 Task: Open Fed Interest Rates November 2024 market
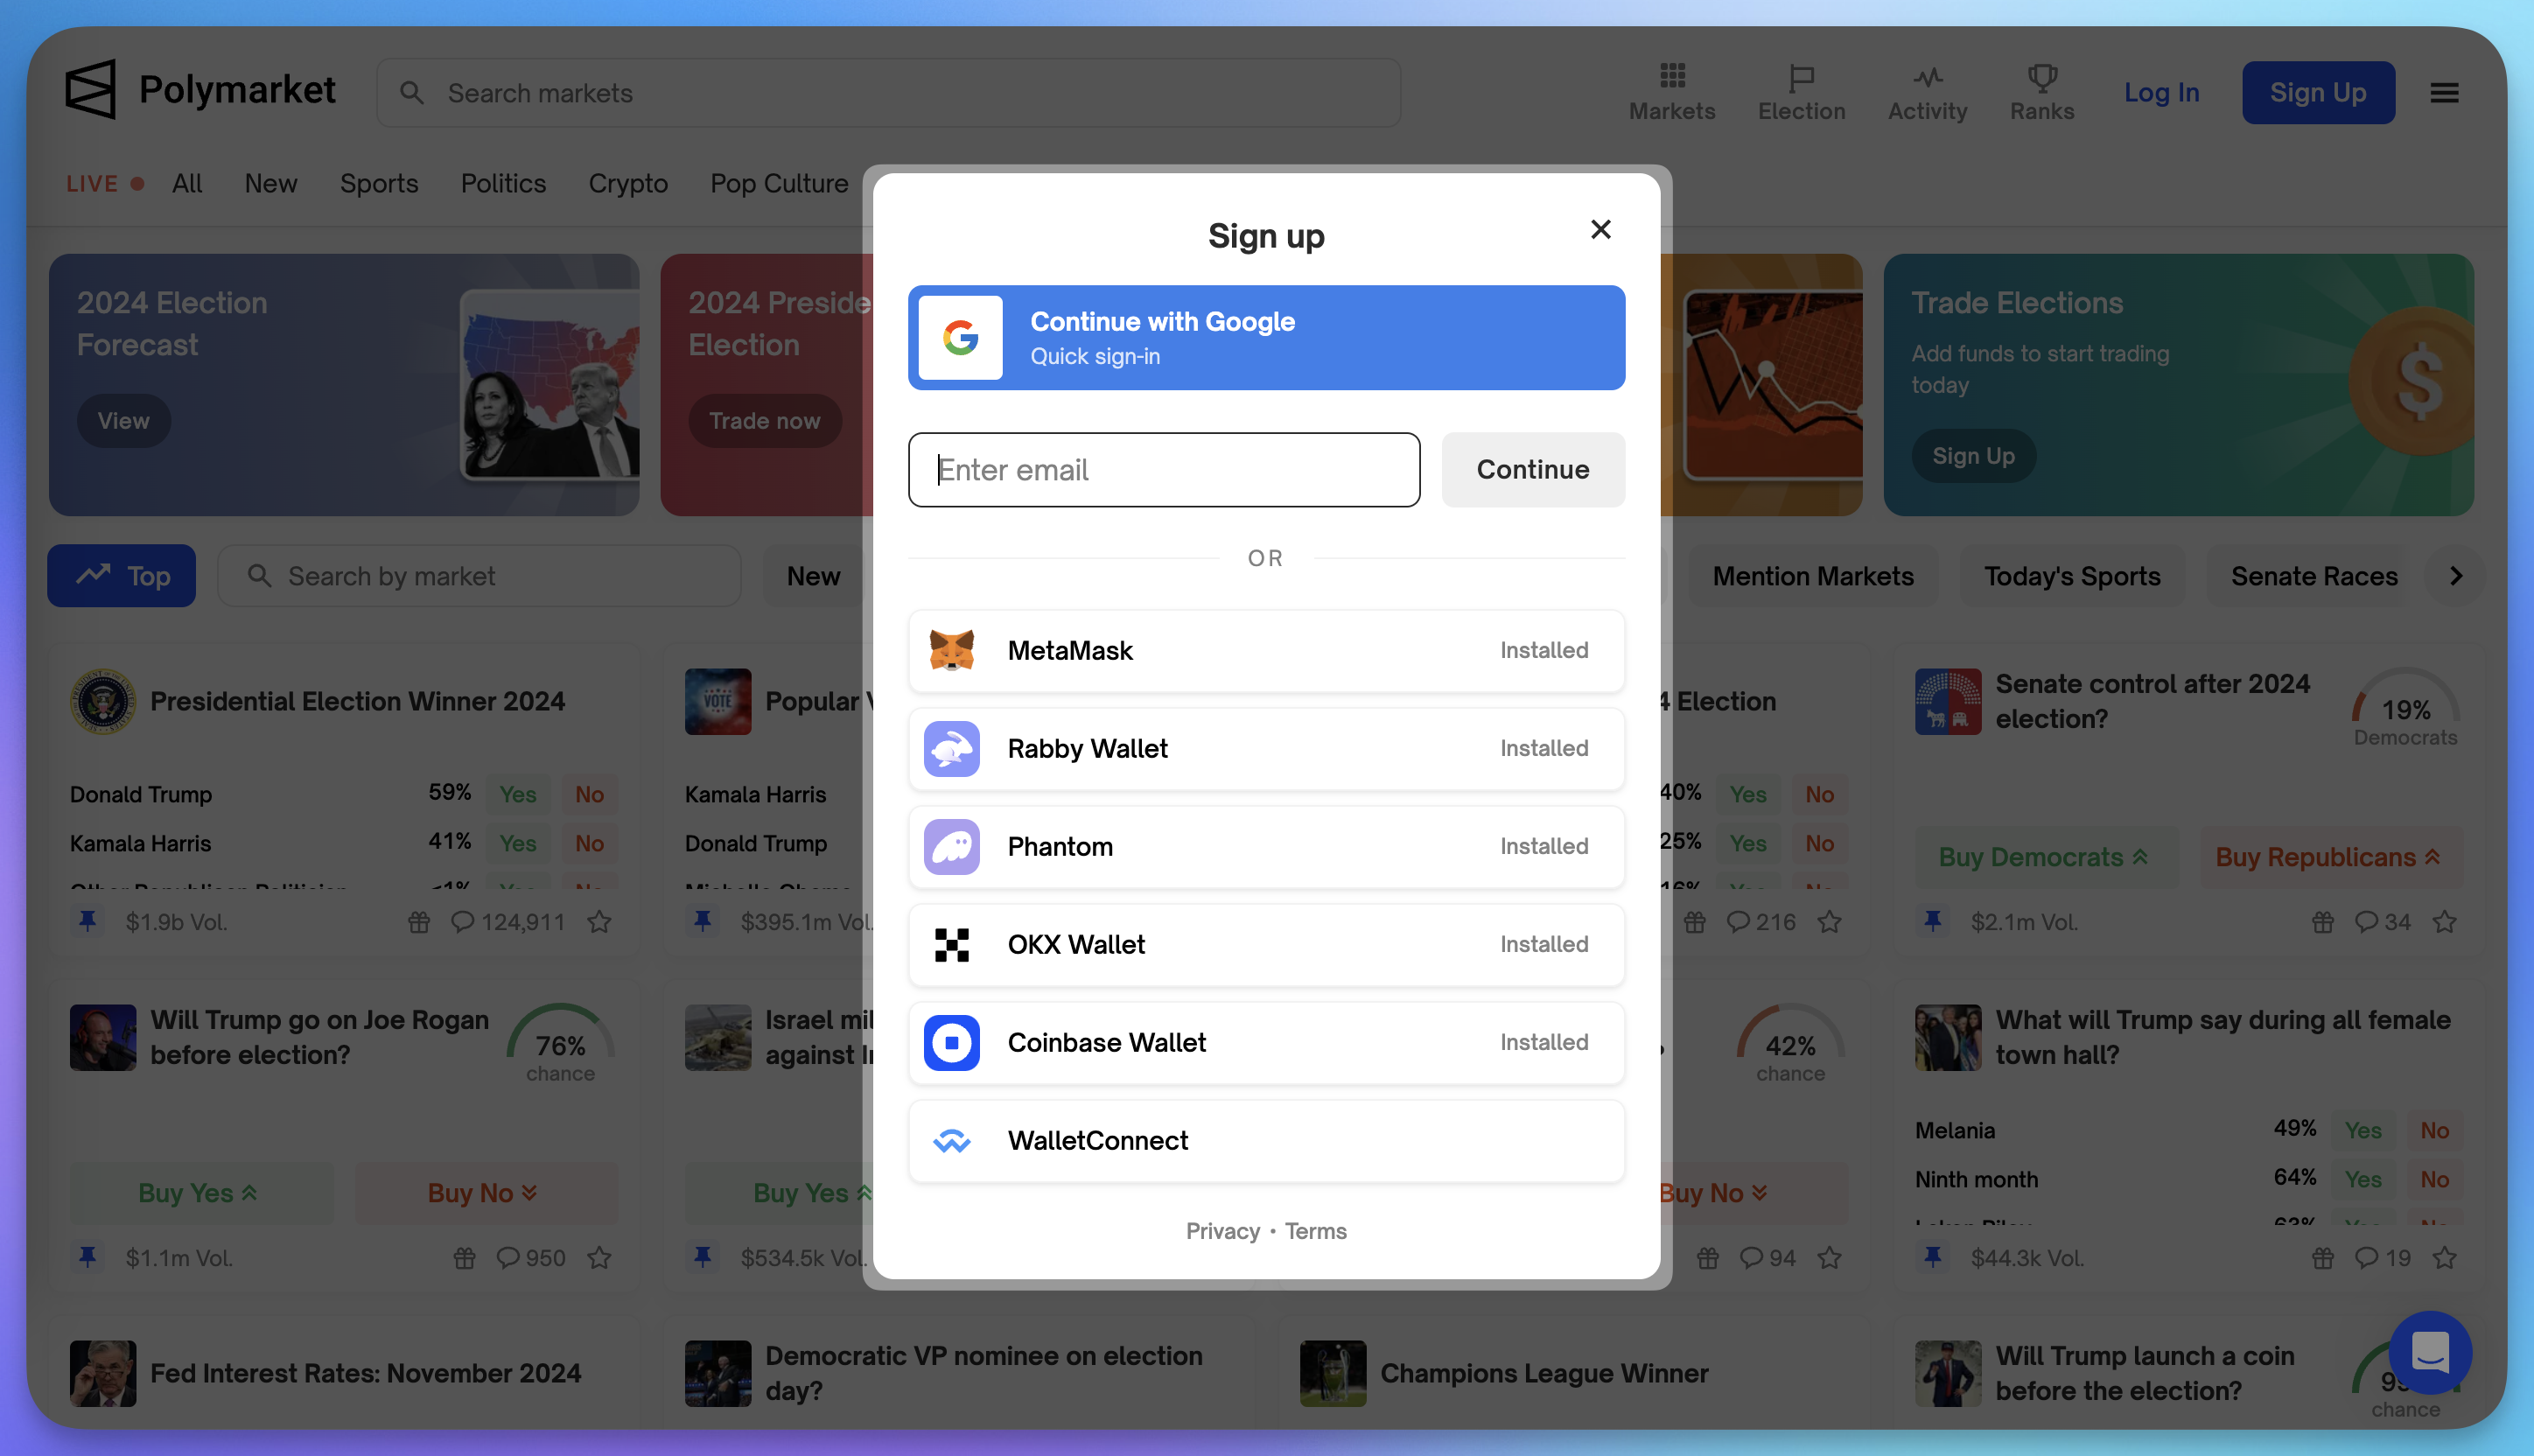365,1373
